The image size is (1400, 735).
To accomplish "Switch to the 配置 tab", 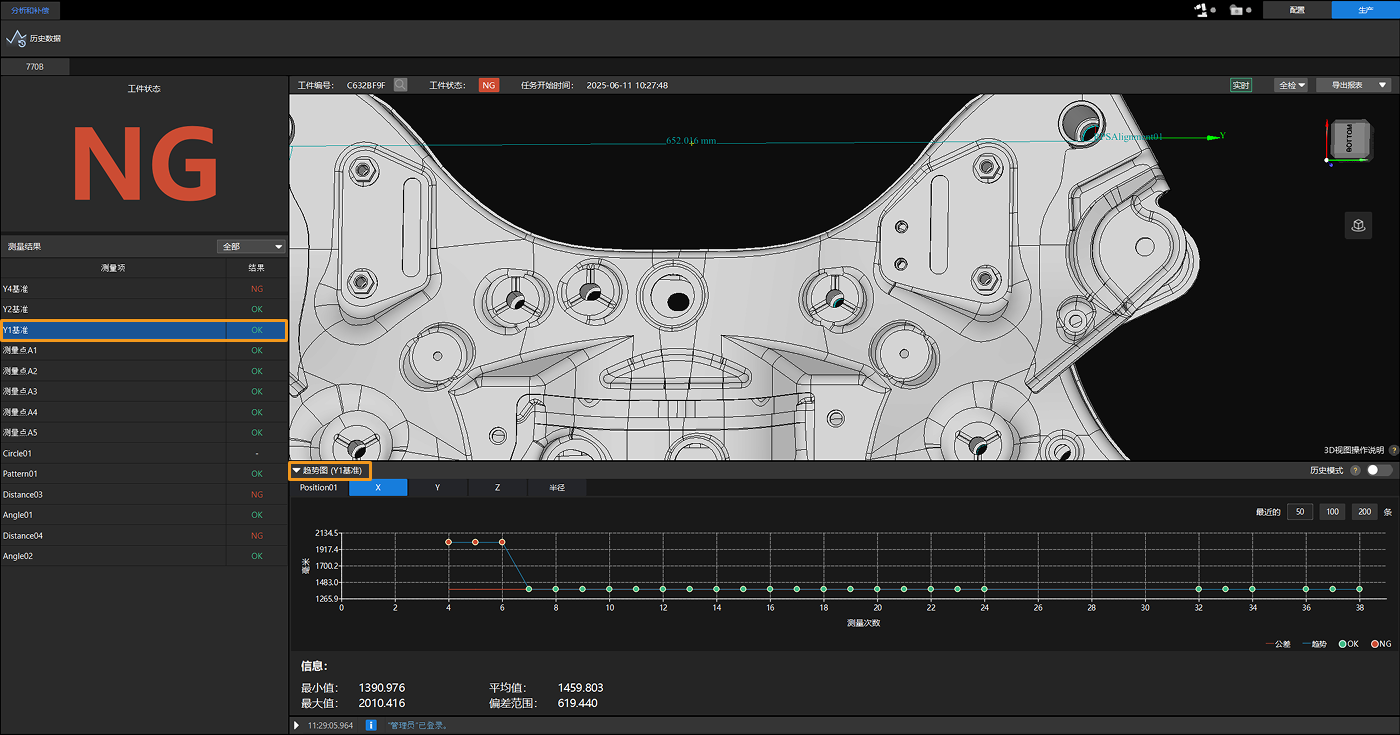I will (1297, 10).
